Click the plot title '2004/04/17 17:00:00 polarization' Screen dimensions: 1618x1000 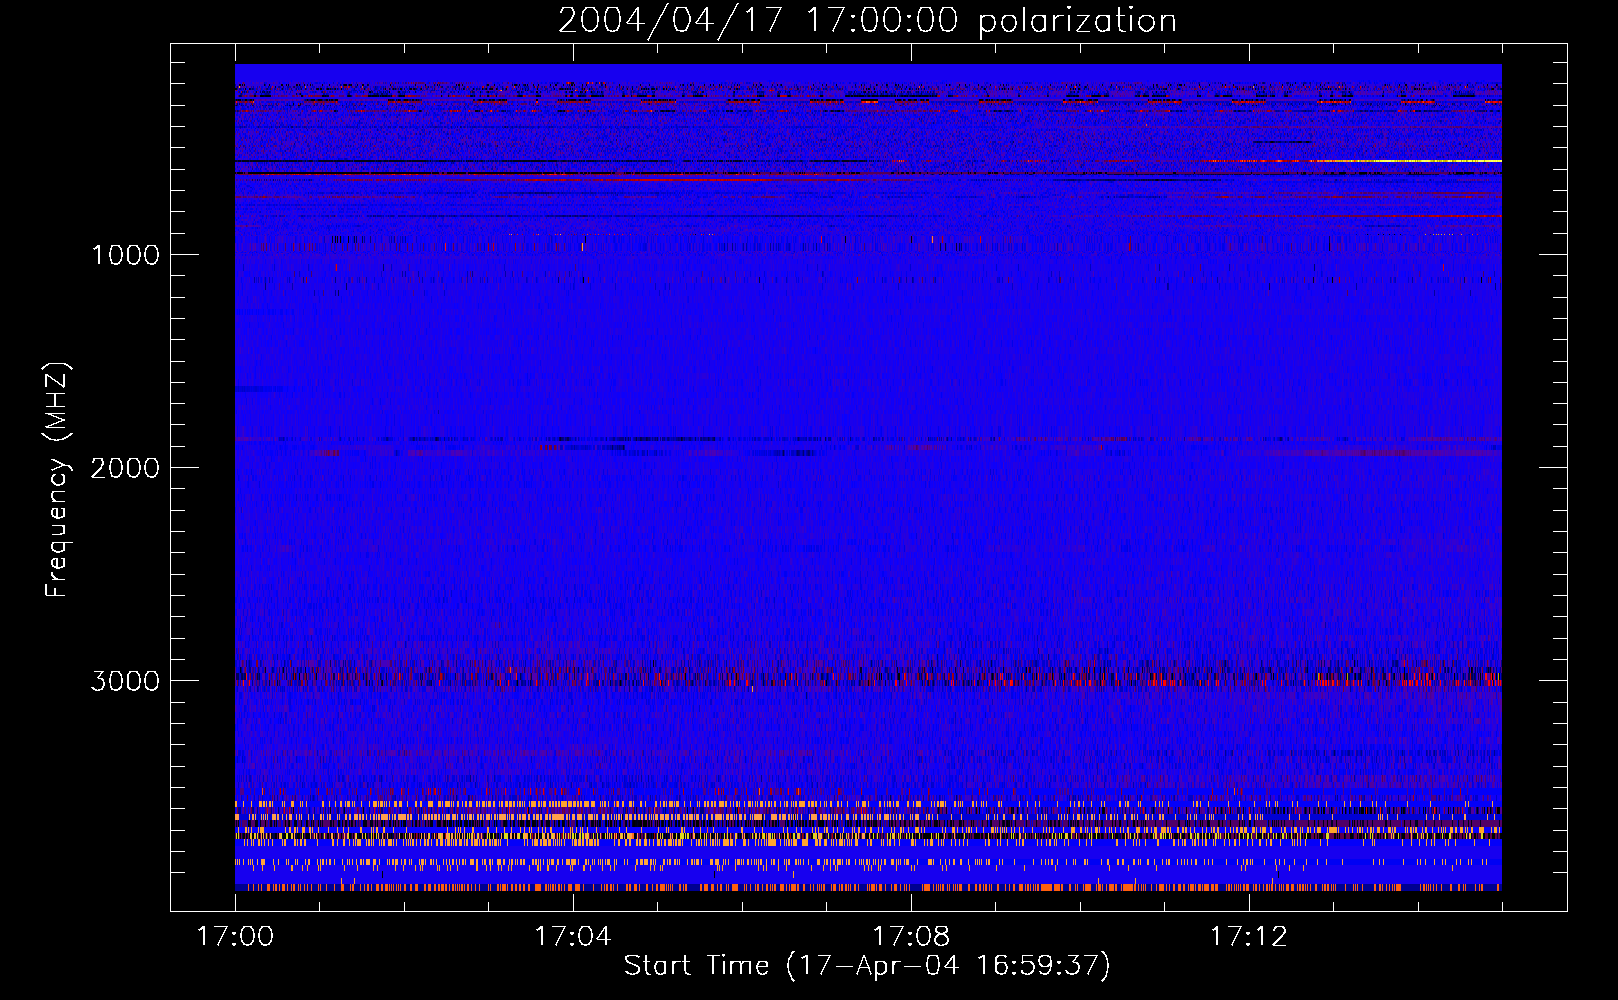point(867,21)
